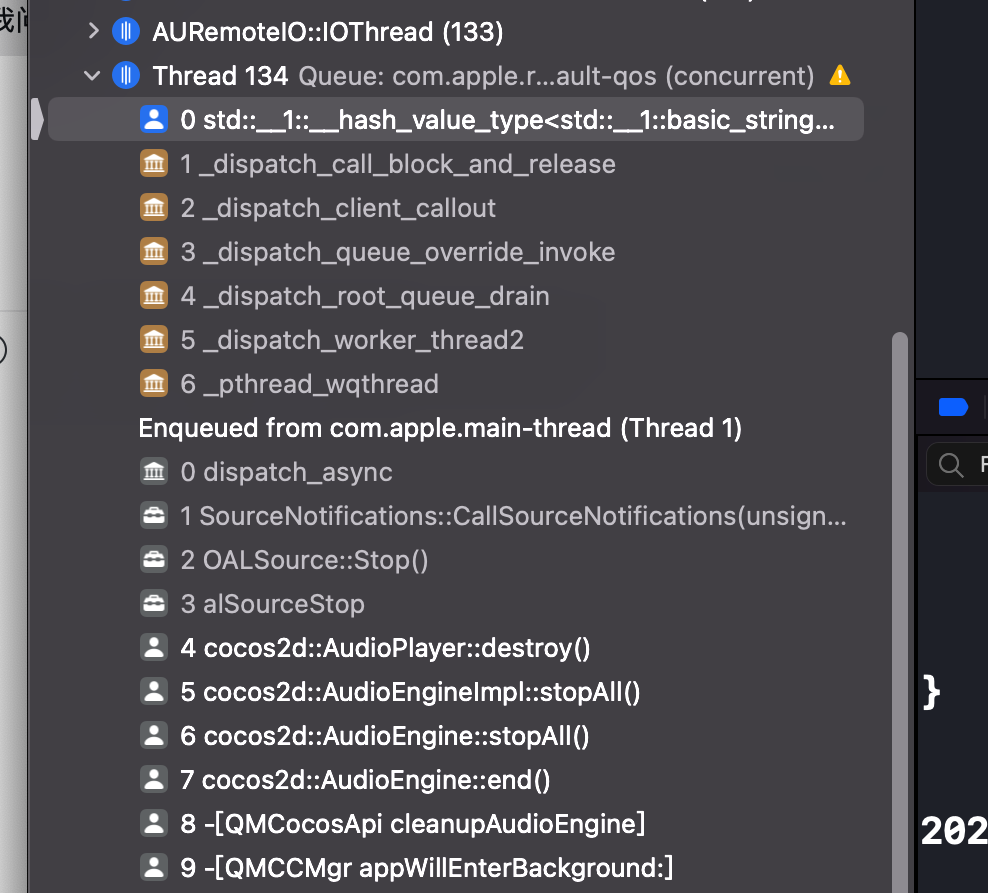Click the briefcase icon beside OALSource::Stop()
Image resolution: width=988 pixels, height=893 pixels.
click(154, 560)
